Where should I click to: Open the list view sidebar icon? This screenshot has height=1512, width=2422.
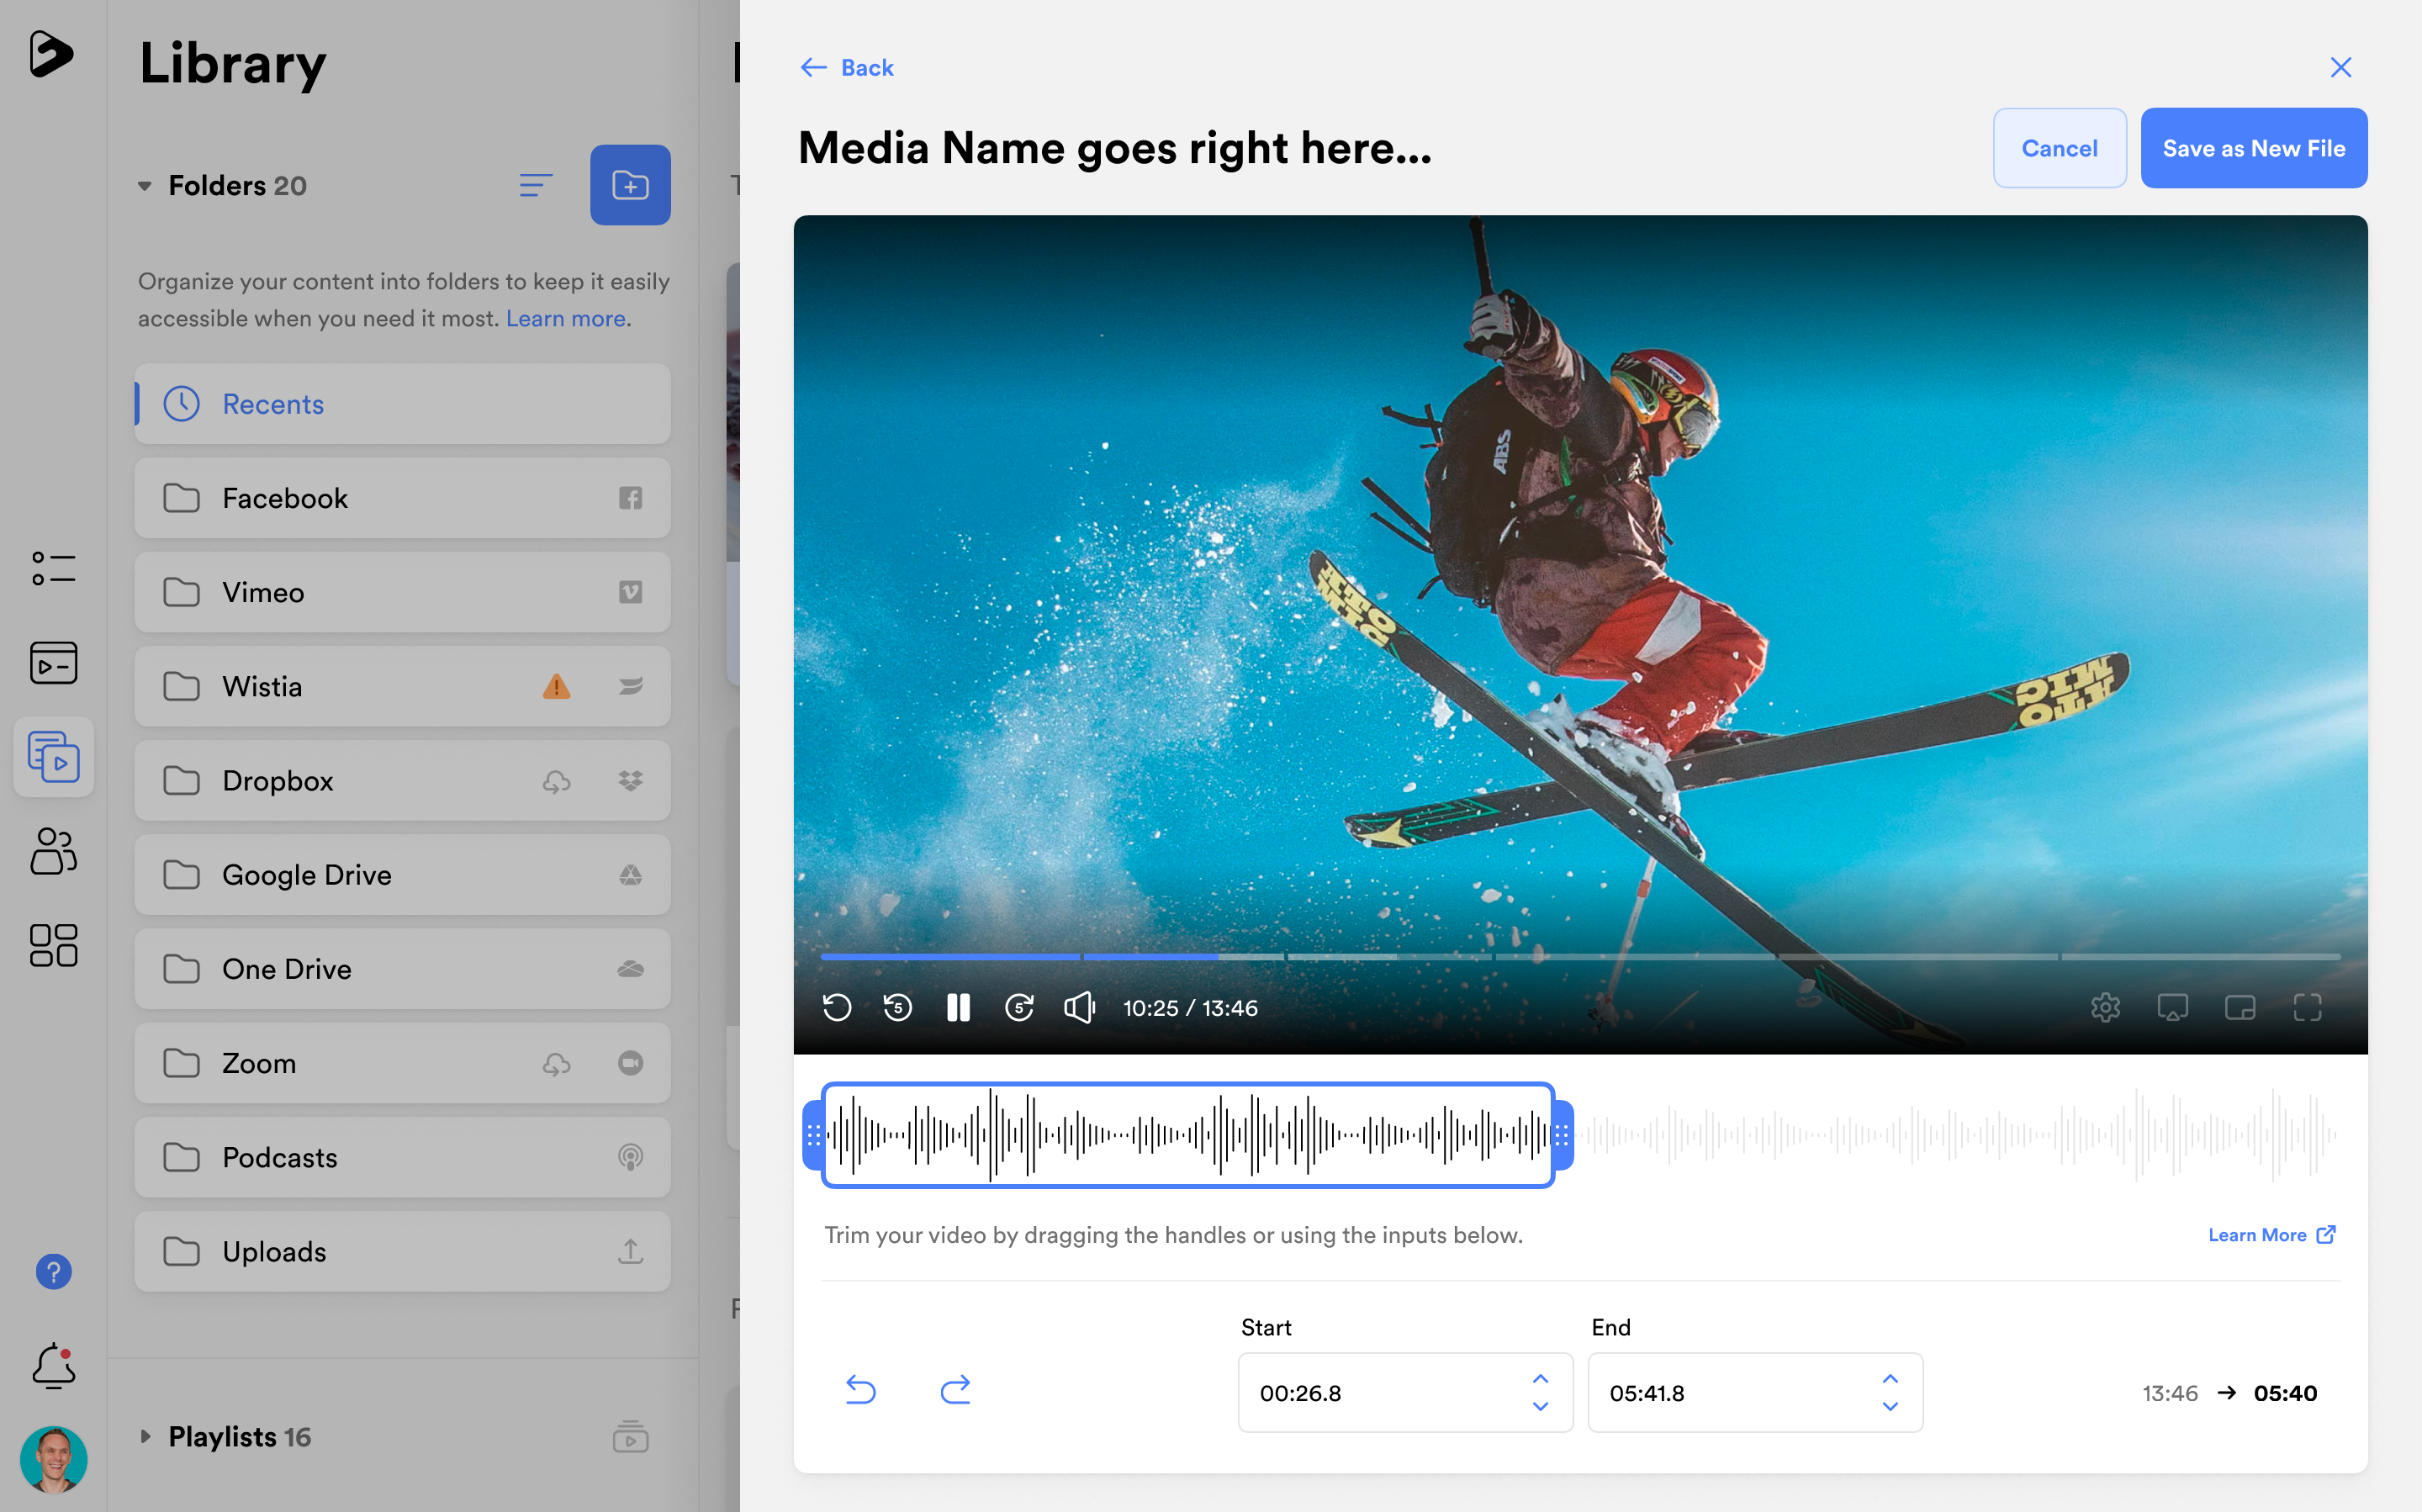[x=53, y=568]
